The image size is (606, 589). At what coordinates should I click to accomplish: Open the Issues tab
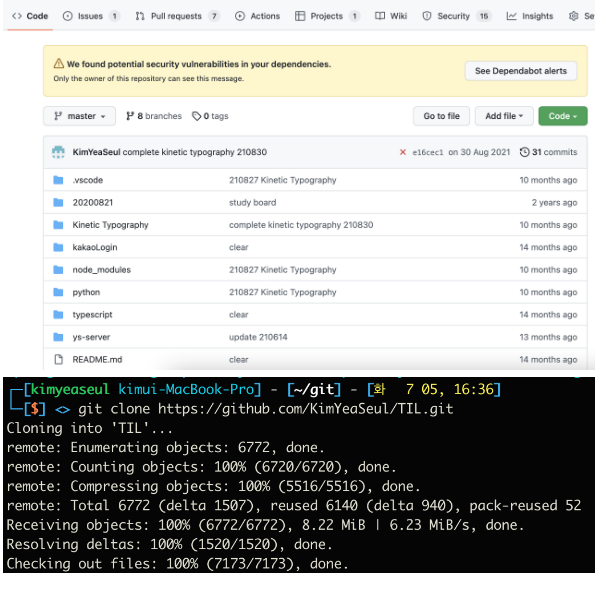point(91,16)
